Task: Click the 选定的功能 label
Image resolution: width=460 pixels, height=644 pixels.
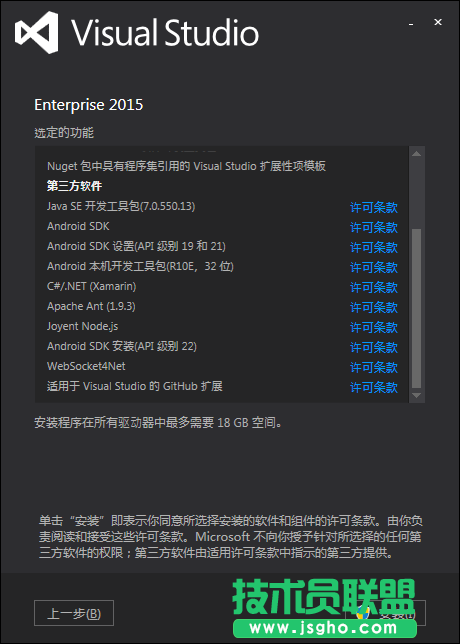Action: point(64,133)
